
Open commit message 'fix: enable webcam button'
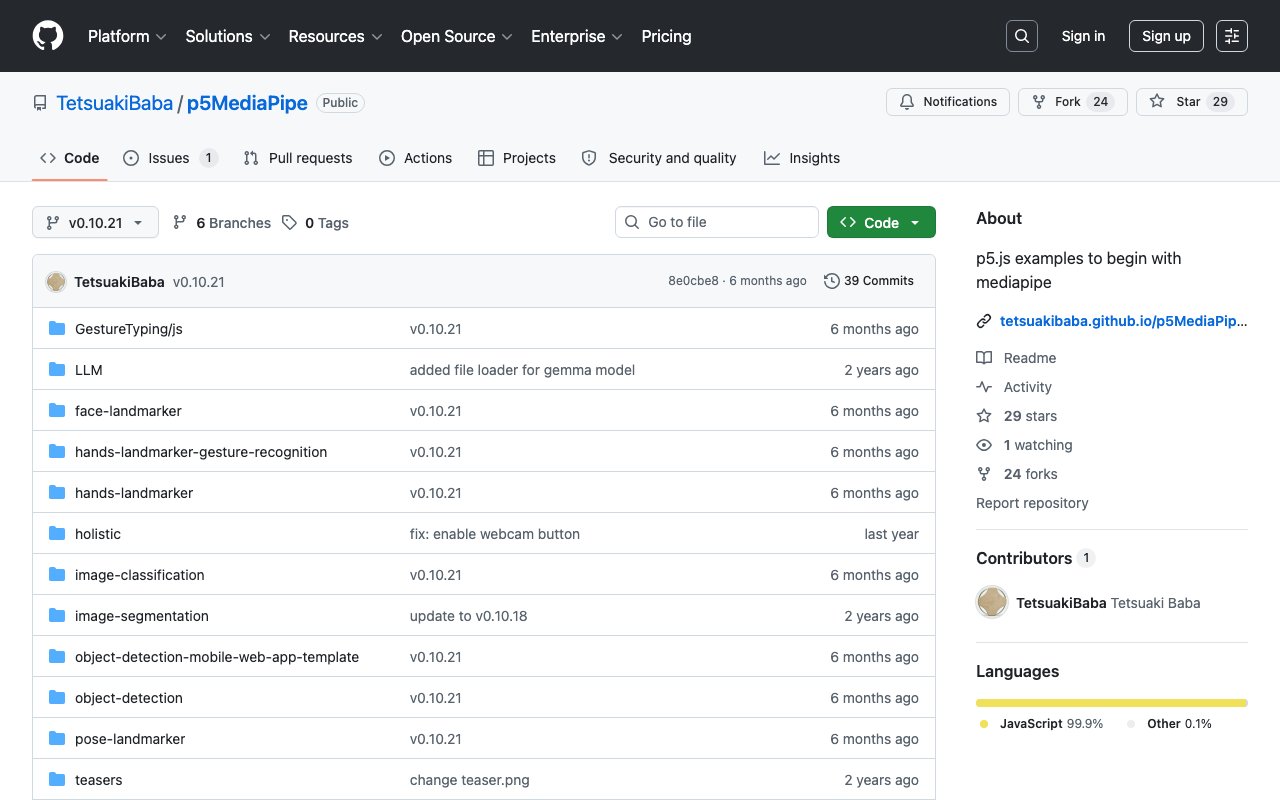(495, 534)
